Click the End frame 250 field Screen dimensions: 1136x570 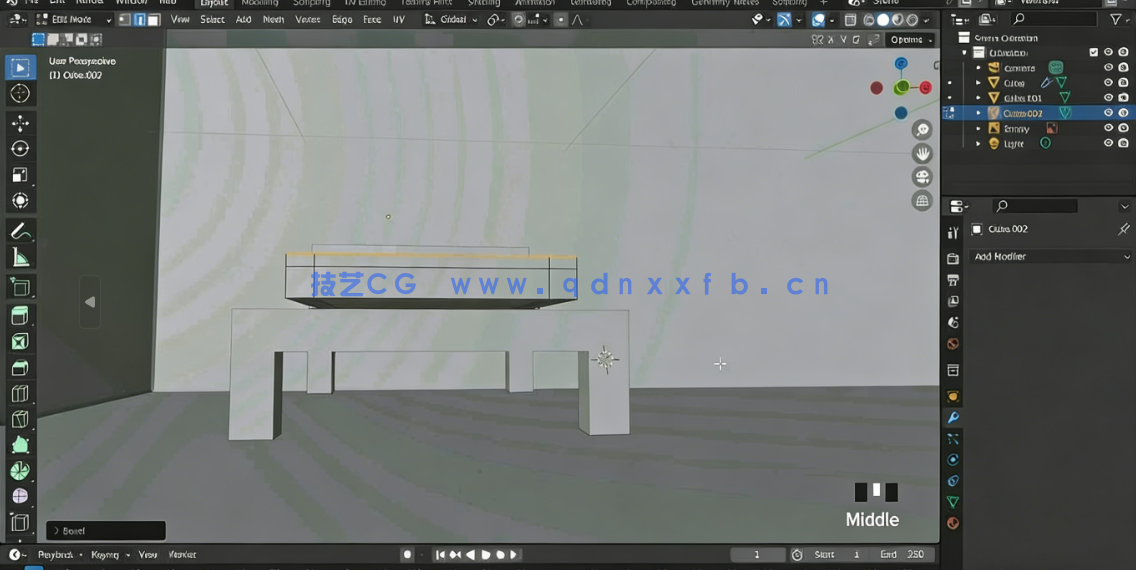(x=902, y=555)
